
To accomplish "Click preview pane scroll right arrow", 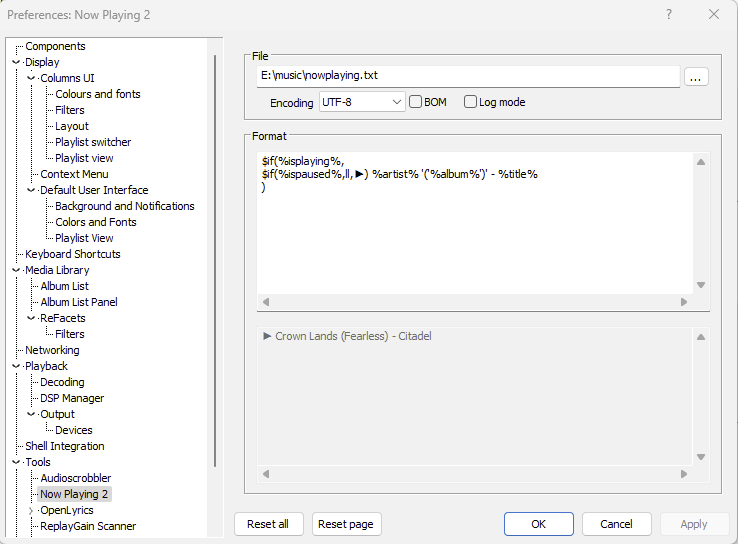I will tap(684, 474).
